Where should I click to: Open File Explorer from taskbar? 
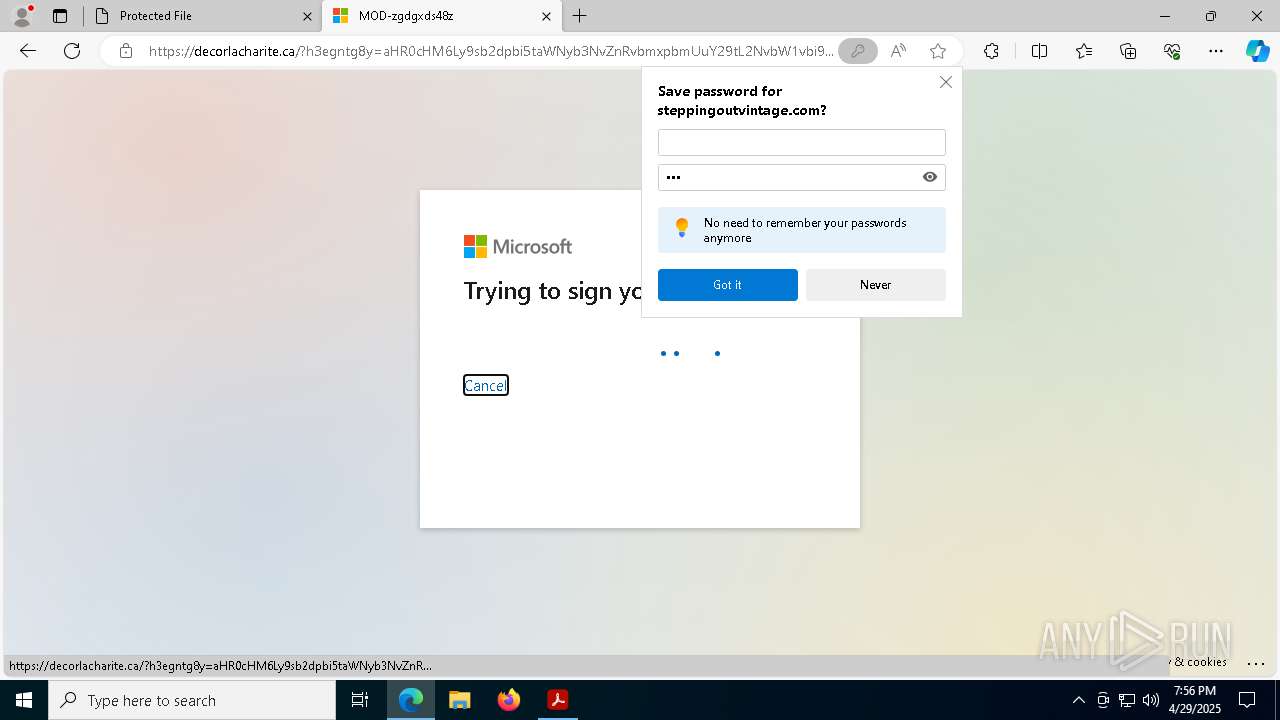pos(459,700)
